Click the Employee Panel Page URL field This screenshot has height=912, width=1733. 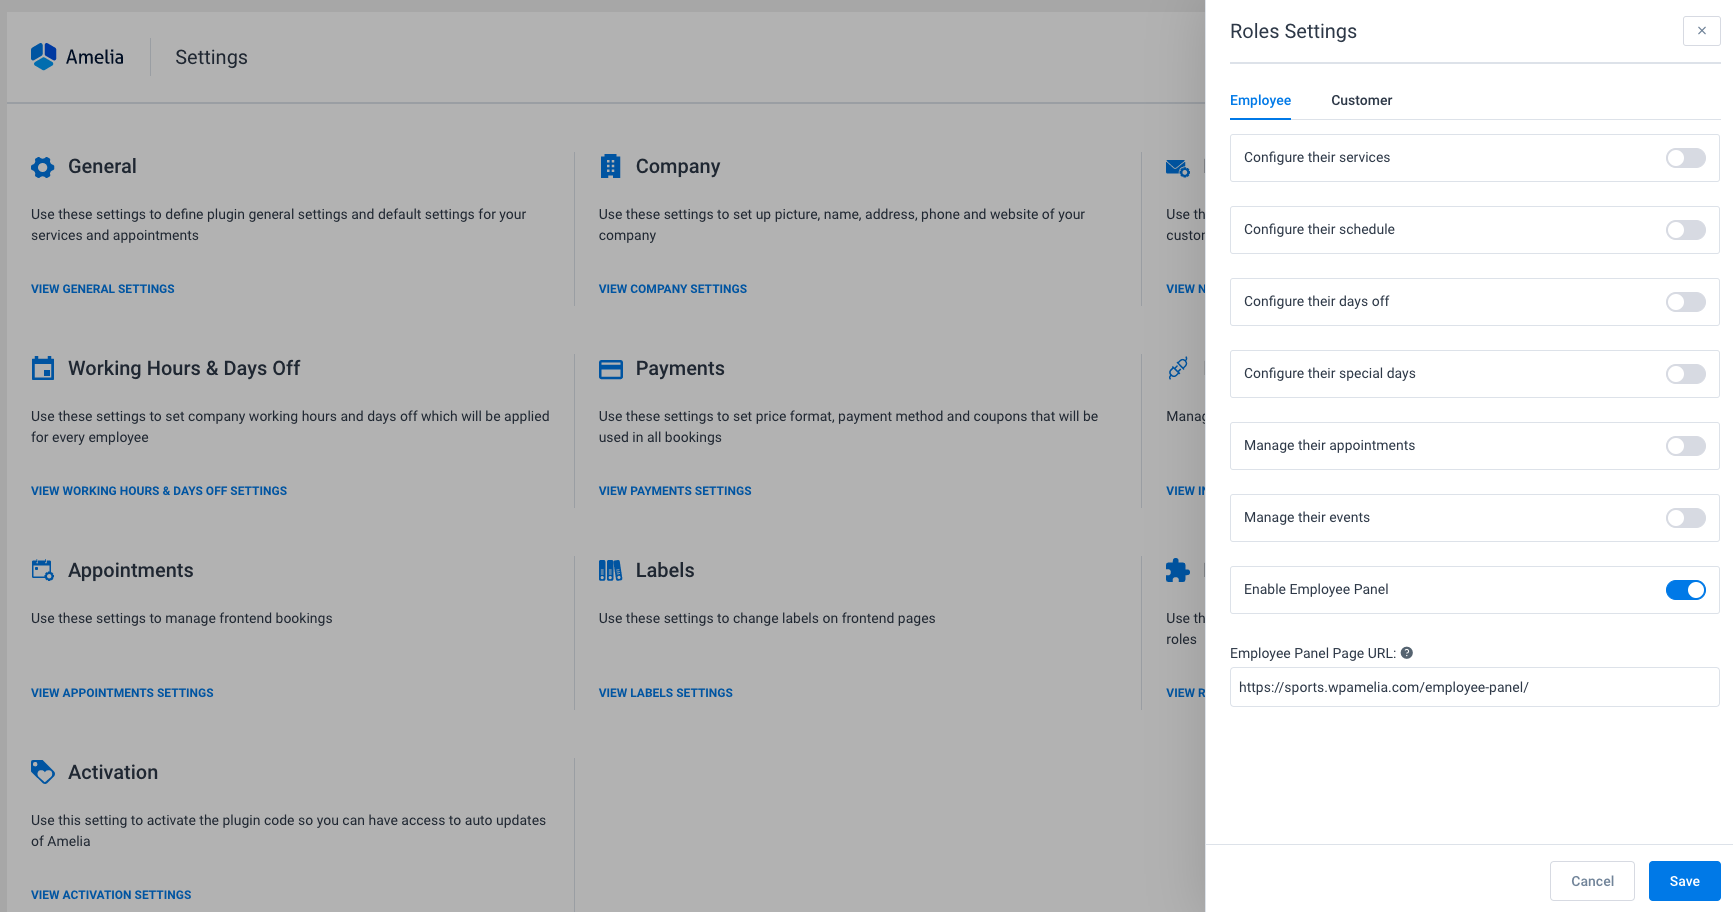click(1473, 687)
